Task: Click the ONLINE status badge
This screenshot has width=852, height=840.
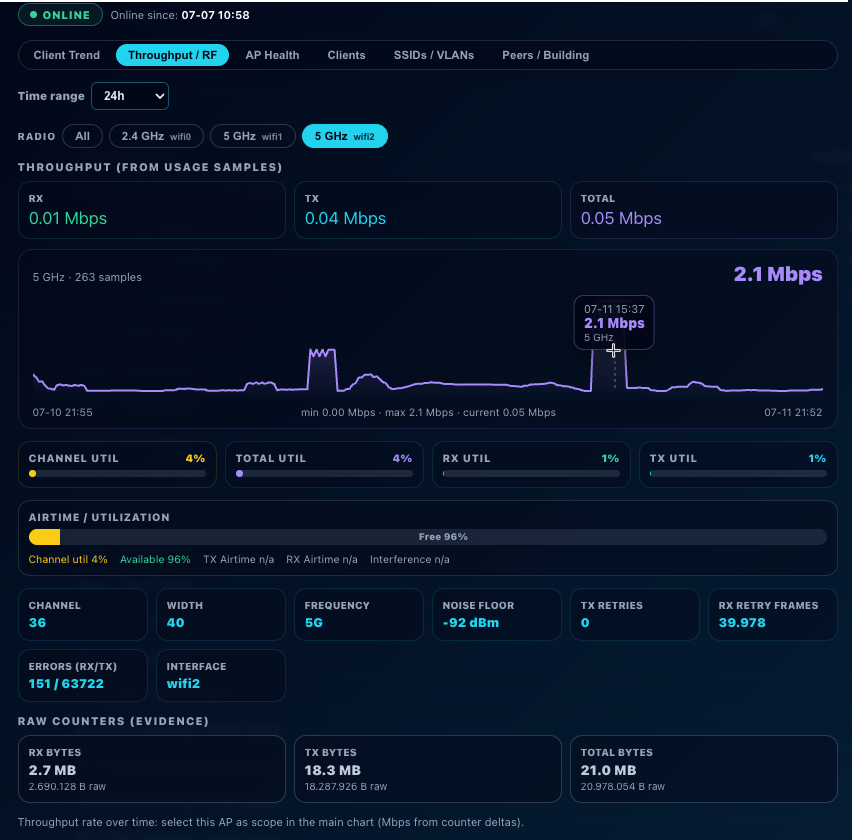Action: pyautogui.click(x=60, y=15)
